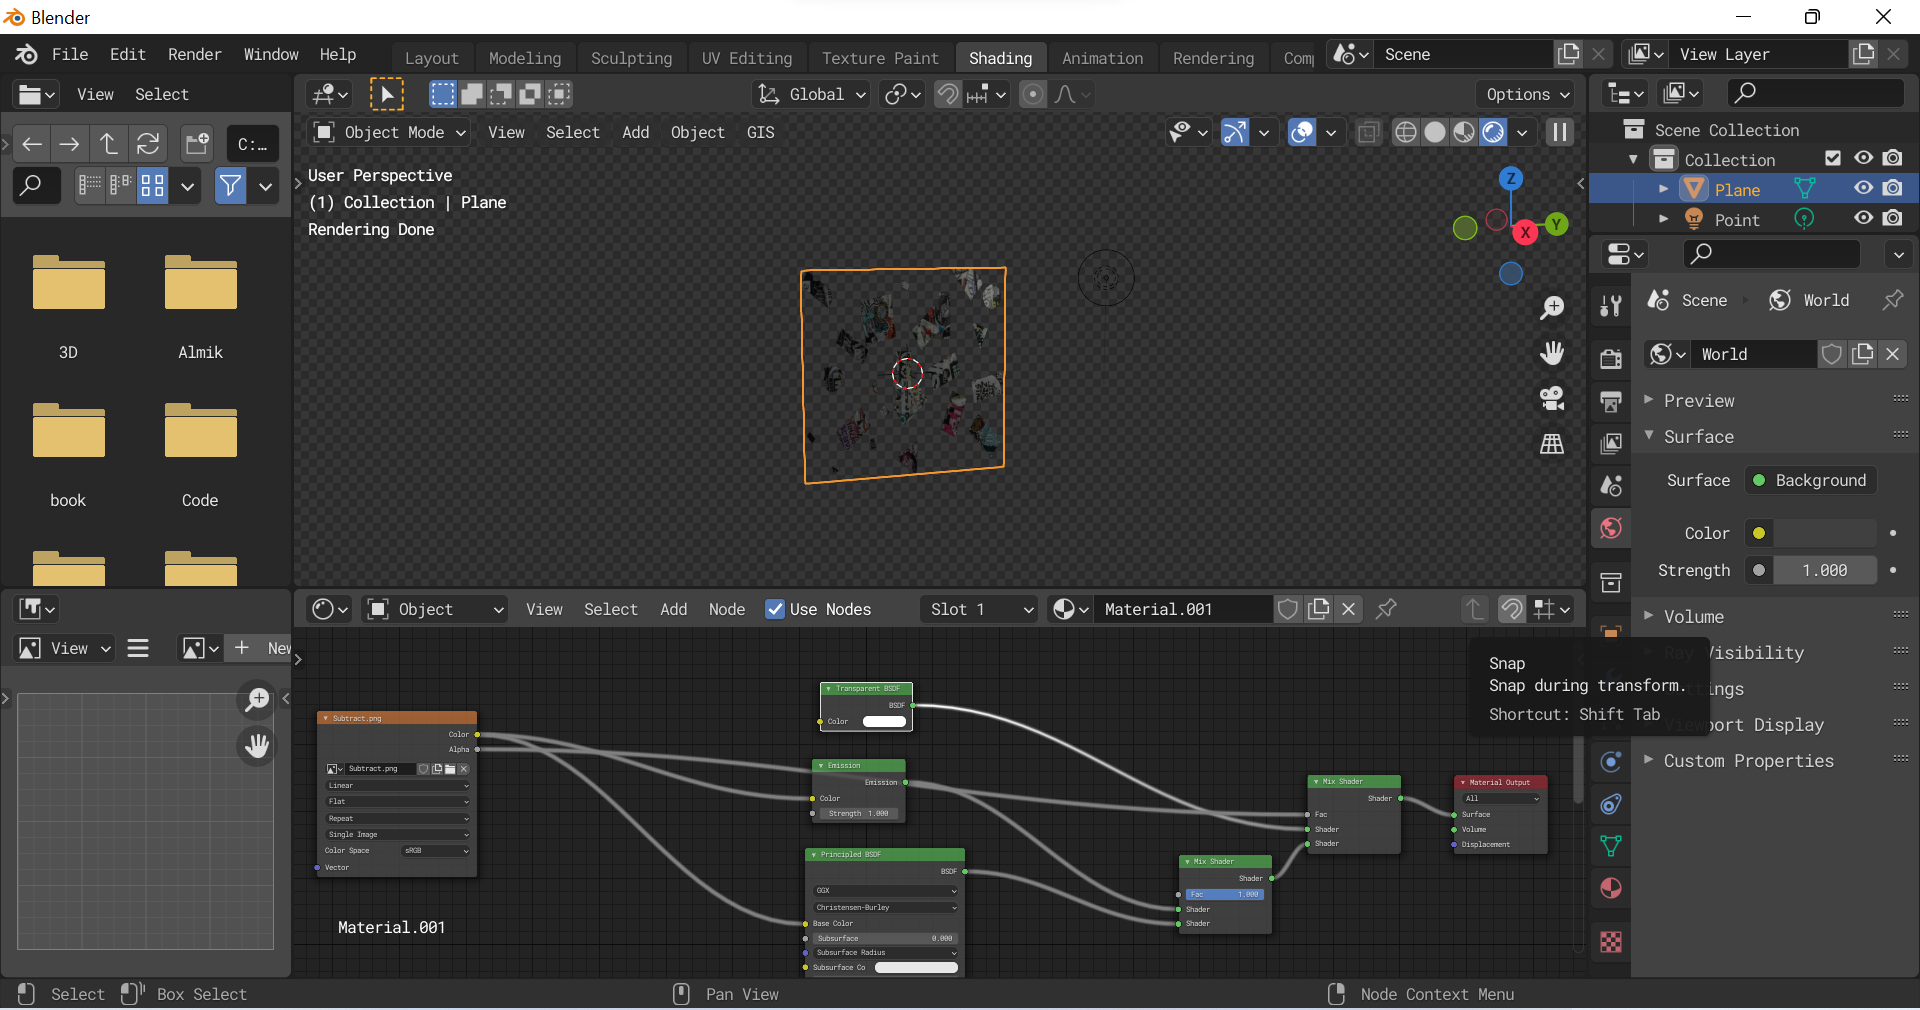Open the Object Data (mesh) properties tab

pos(1610,846)
